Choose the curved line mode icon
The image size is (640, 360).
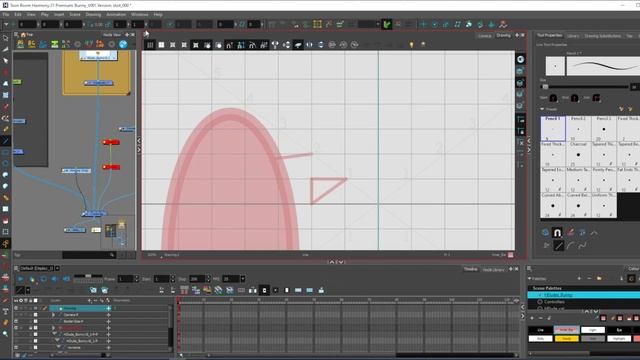tap(570, 246)
